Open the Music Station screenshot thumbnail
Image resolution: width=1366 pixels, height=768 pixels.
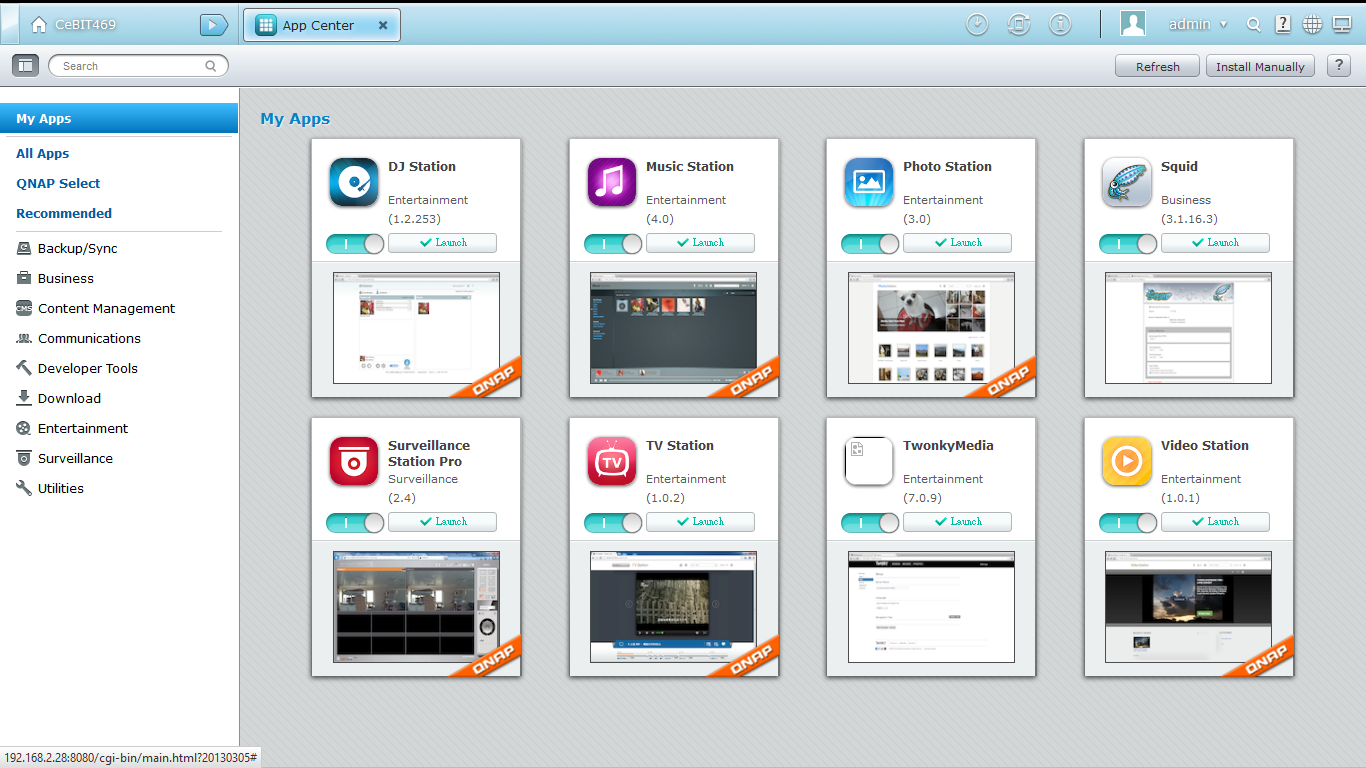[x=674, y=328]
